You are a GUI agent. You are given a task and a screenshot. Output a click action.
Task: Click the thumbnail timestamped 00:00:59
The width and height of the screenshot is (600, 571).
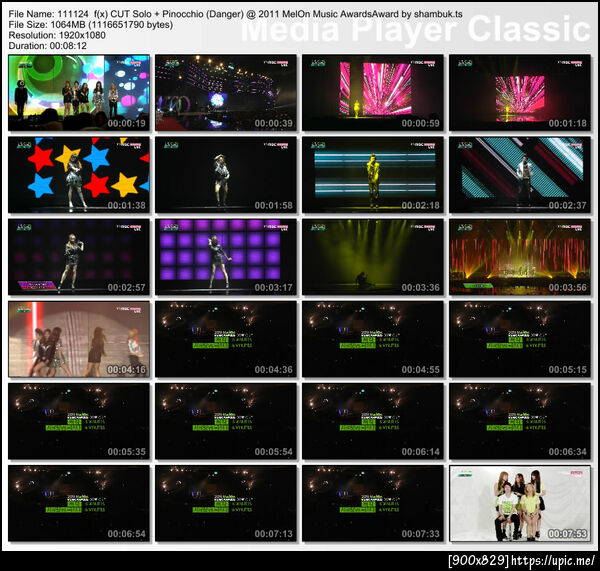(x=373, y=93)
